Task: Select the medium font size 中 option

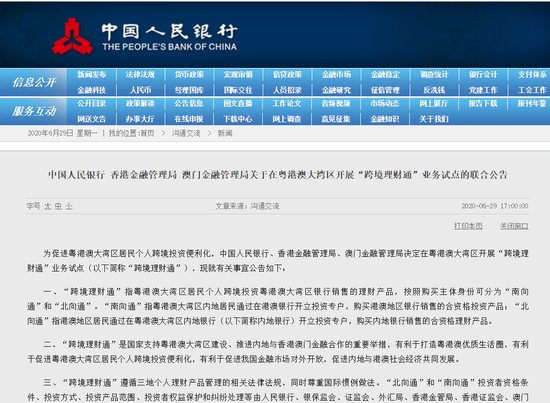Action: (58, 206)
